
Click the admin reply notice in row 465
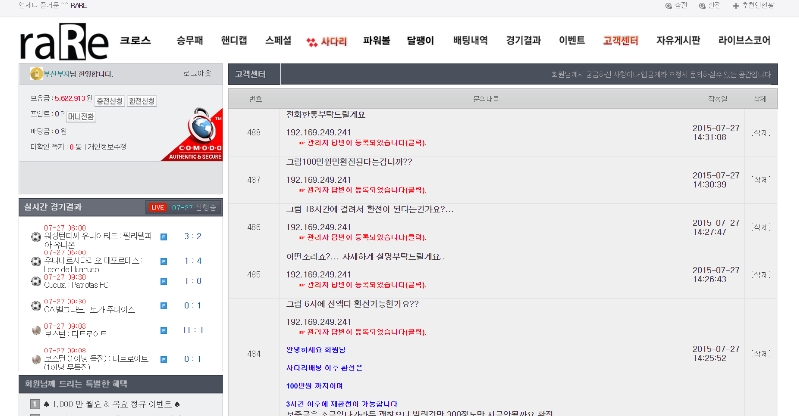(363, 285)
